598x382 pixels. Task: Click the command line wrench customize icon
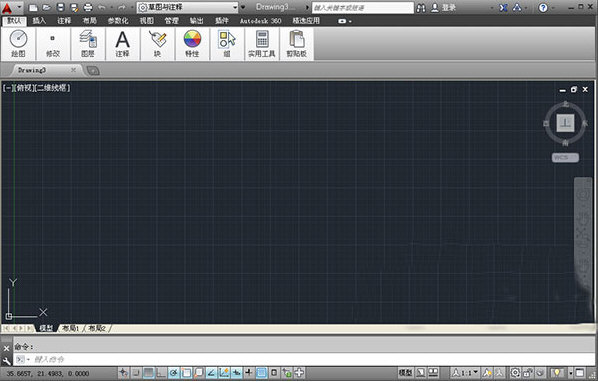click(6, 360)
